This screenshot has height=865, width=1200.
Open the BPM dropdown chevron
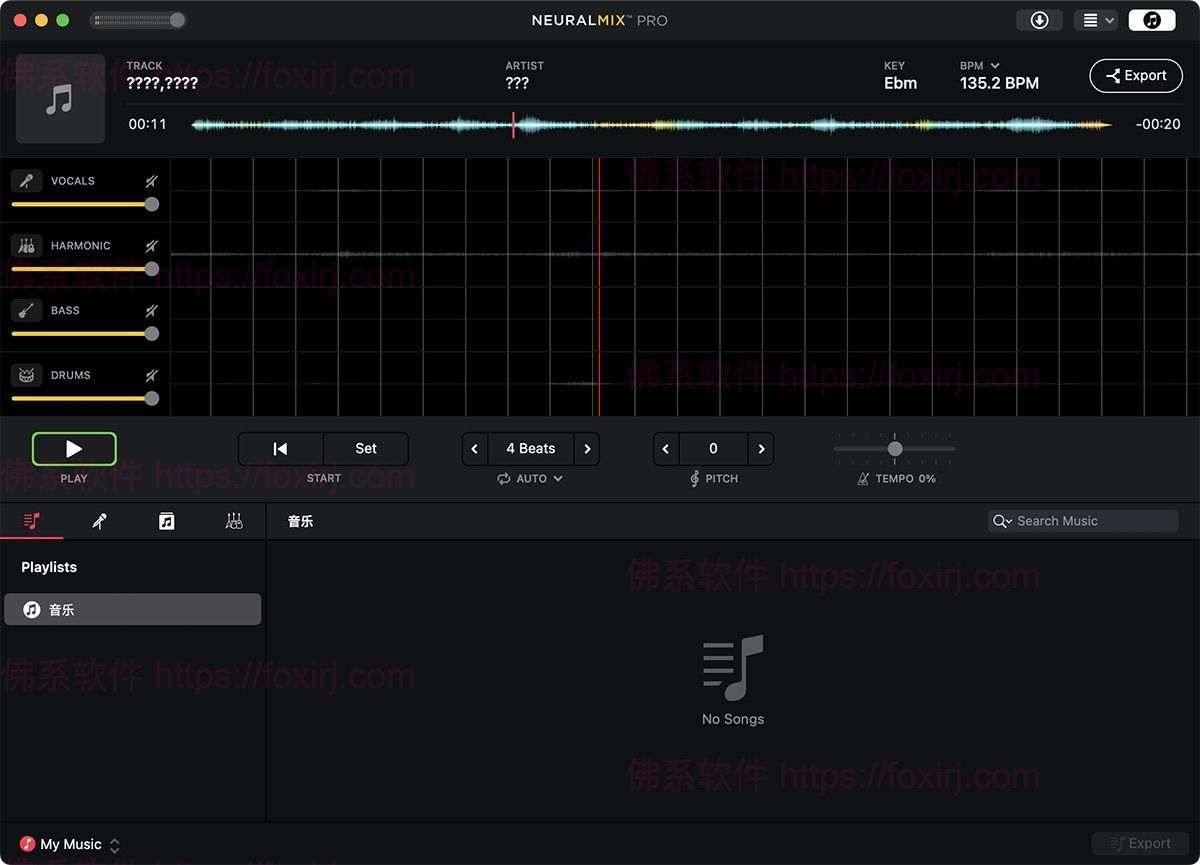click(x=995, y=66)
